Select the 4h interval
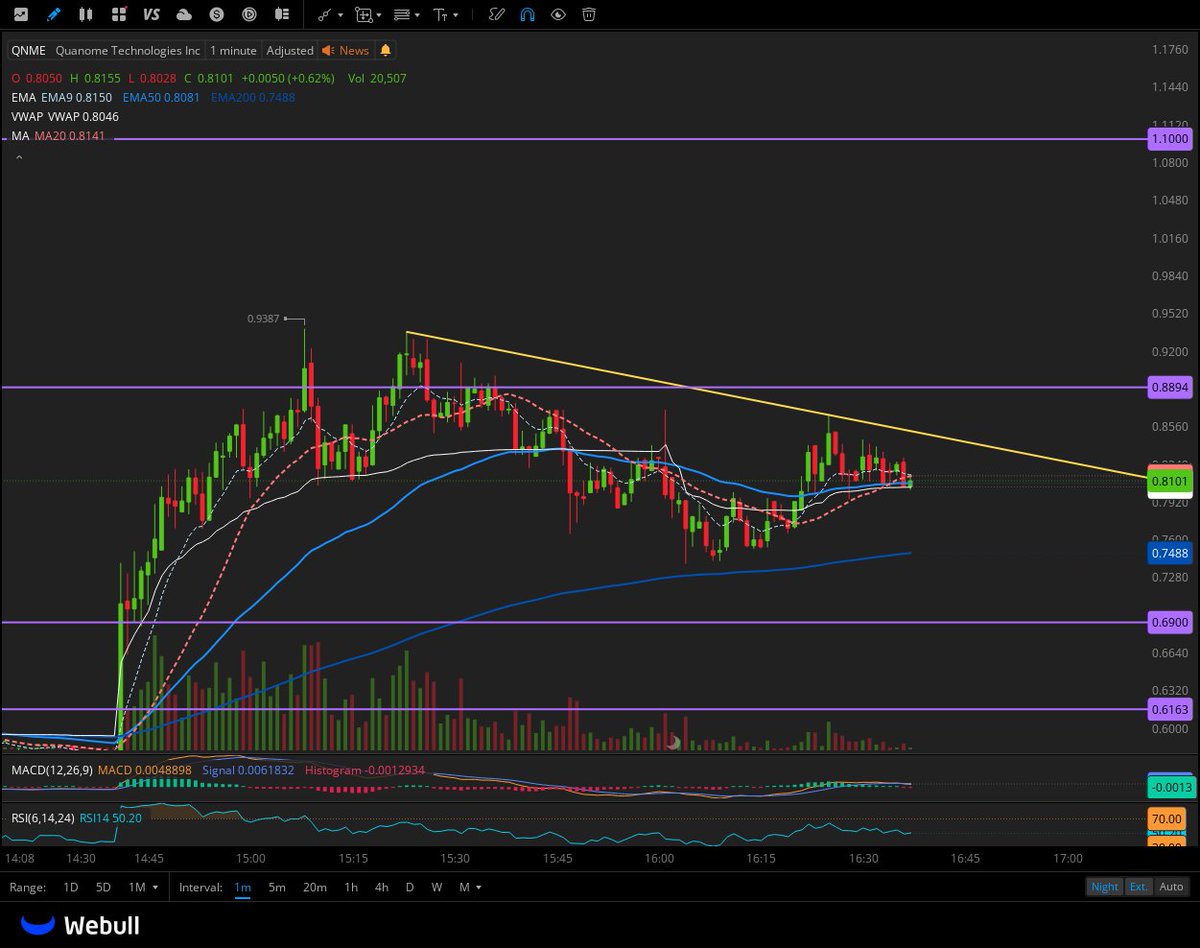Screen dimensions: 1200x948 (x=382, y=887)
